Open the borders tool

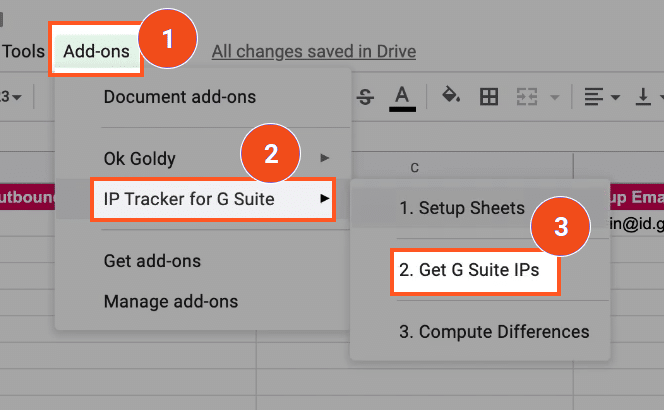click(x=489, y=97)
